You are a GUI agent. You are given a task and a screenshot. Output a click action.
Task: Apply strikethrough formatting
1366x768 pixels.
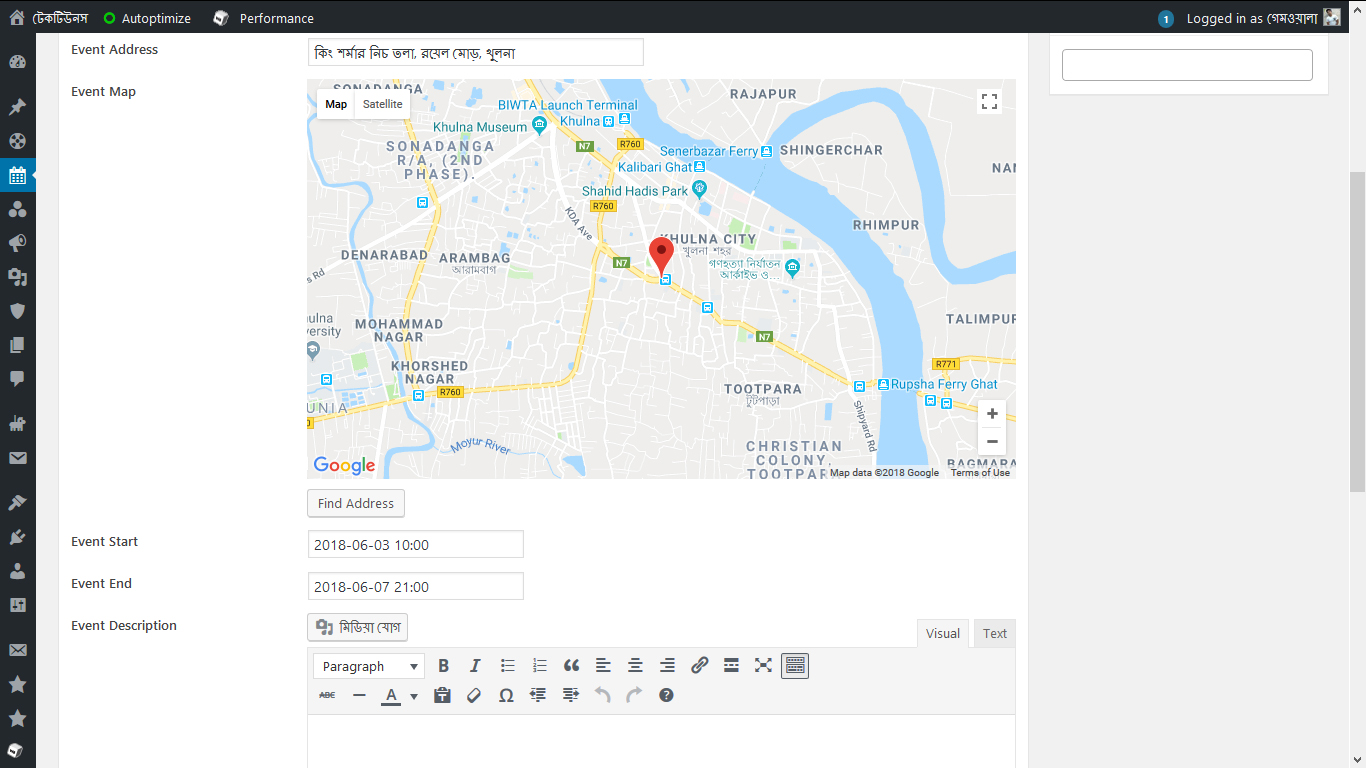pos(327,695)
